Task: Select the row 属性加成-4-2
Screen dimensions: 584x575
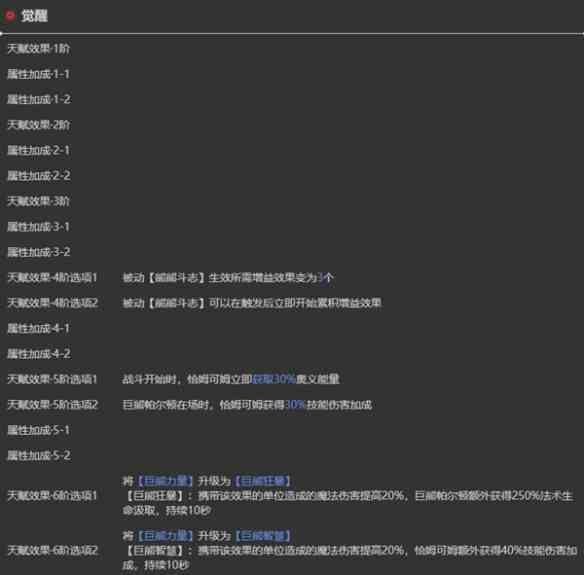Action: (x=39, y=353)
